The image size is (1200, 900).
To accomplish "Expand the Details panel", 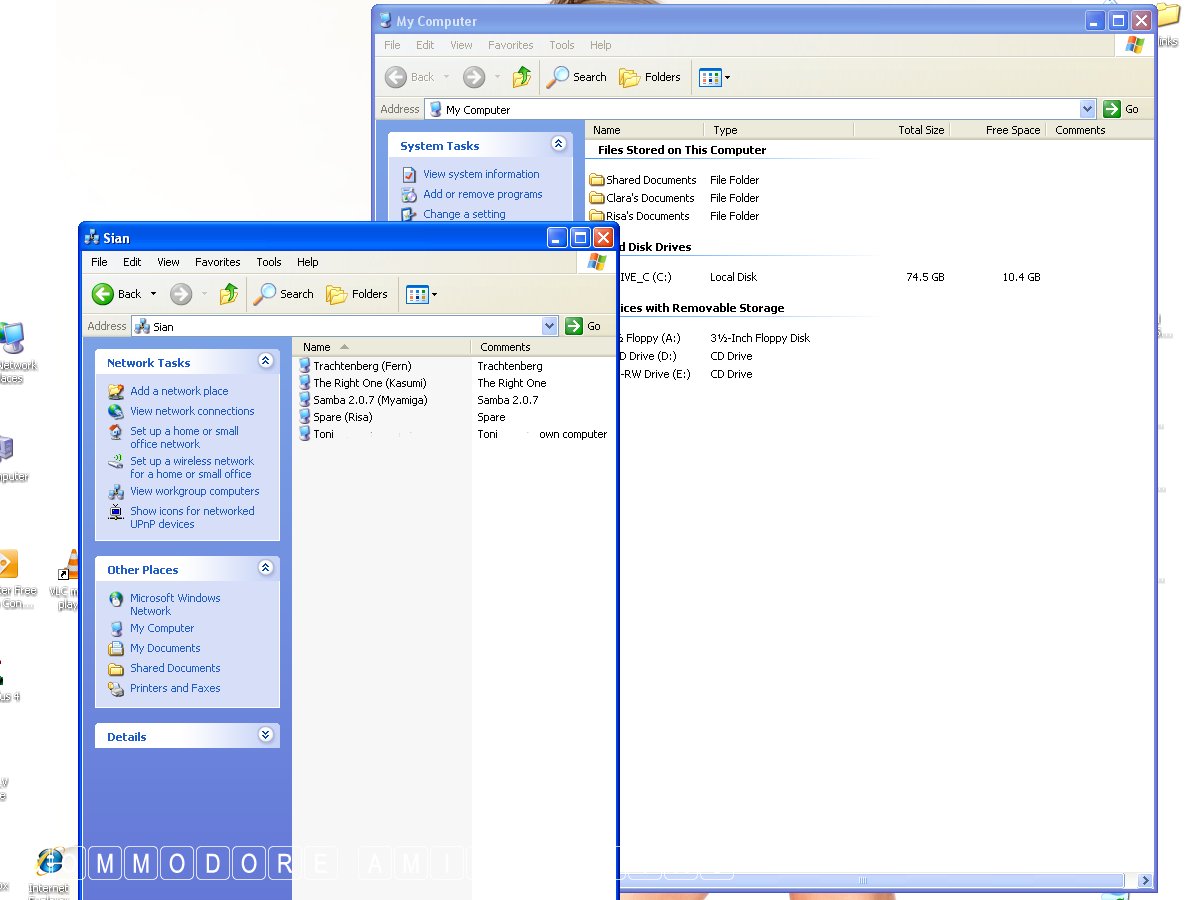I will pos(265,735).
